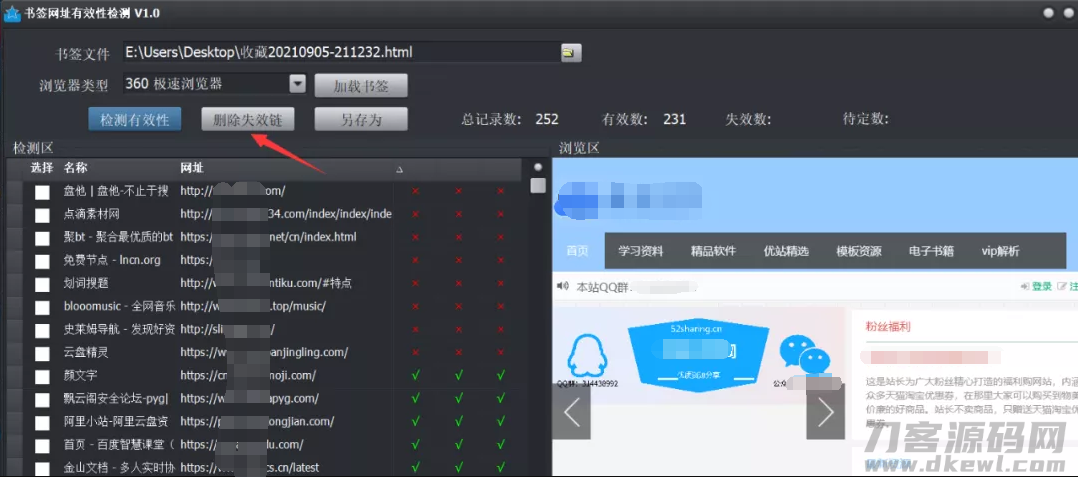Click the 名称 column header

coord(76,168)
